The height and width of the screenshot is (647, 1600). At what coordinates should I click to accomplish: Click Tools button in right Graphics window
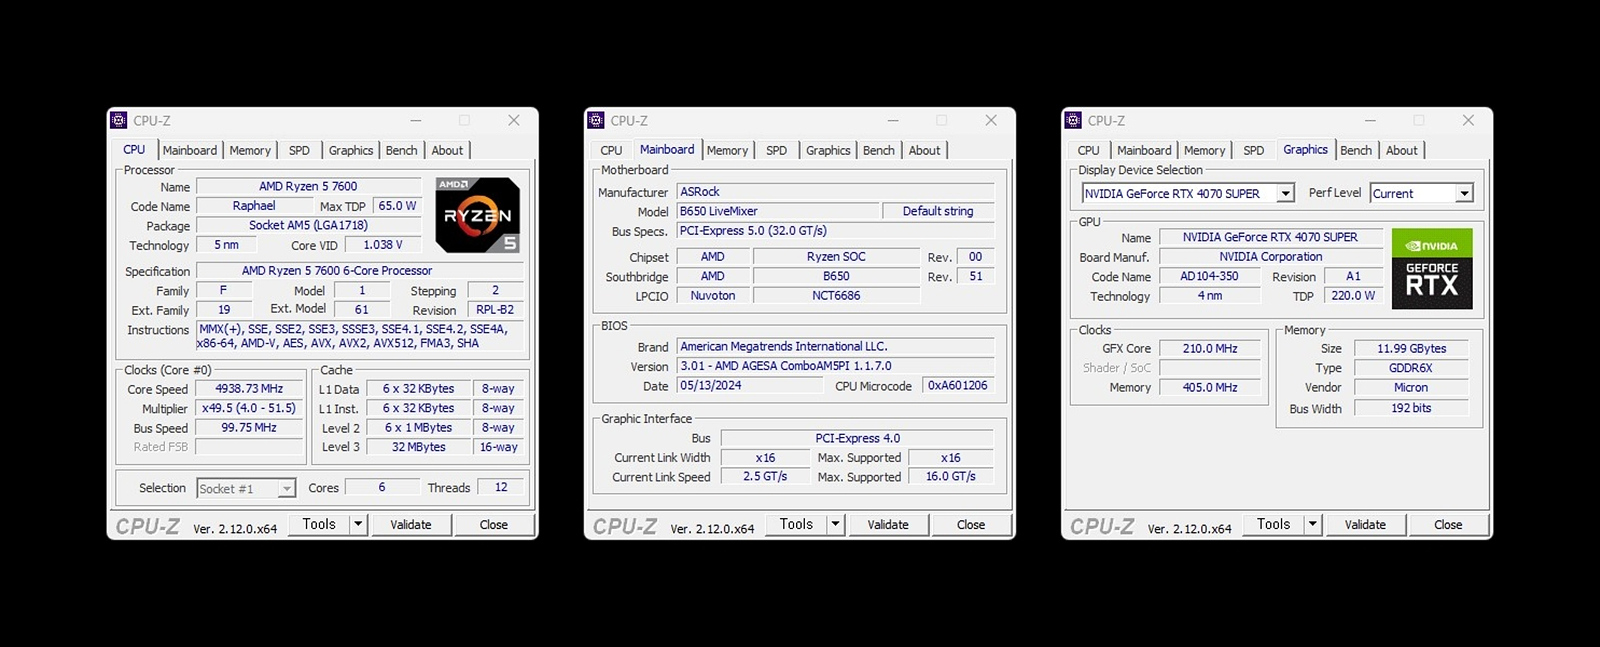pyautogui.click(x=1273, y=524)
